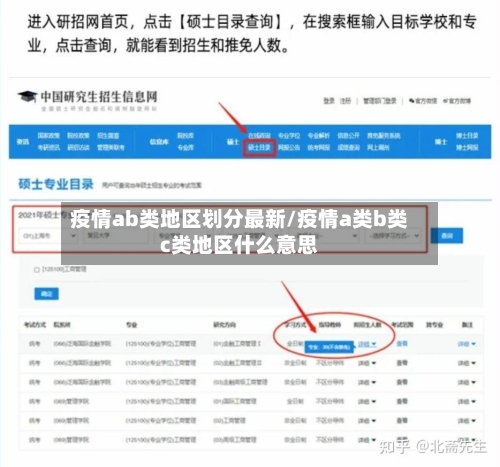This screenshot has height=467, width=500.
Task: Open 推免服务系统 in the 硕士 menu
Action: pos(384,136)
